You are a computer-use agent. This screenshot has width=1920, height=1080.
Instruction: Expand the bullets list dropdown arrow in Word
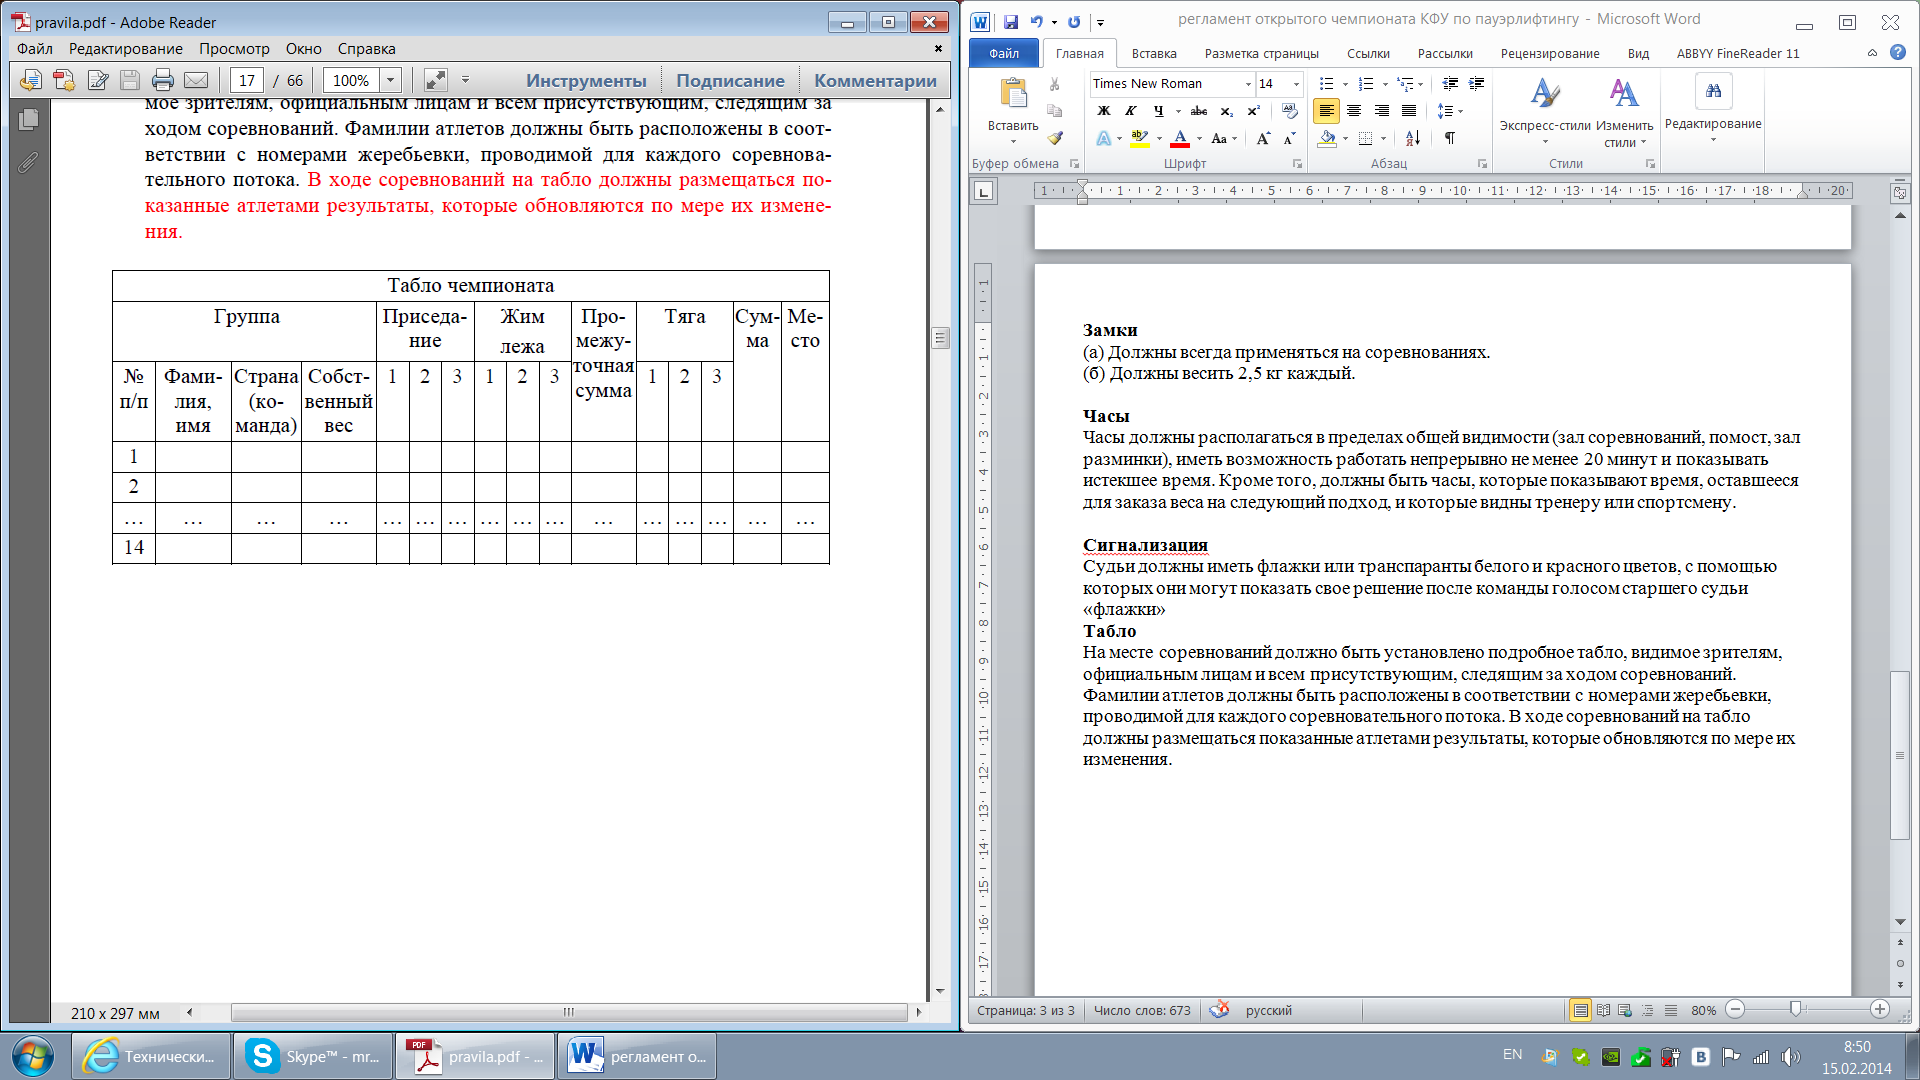click(1344, 84)
